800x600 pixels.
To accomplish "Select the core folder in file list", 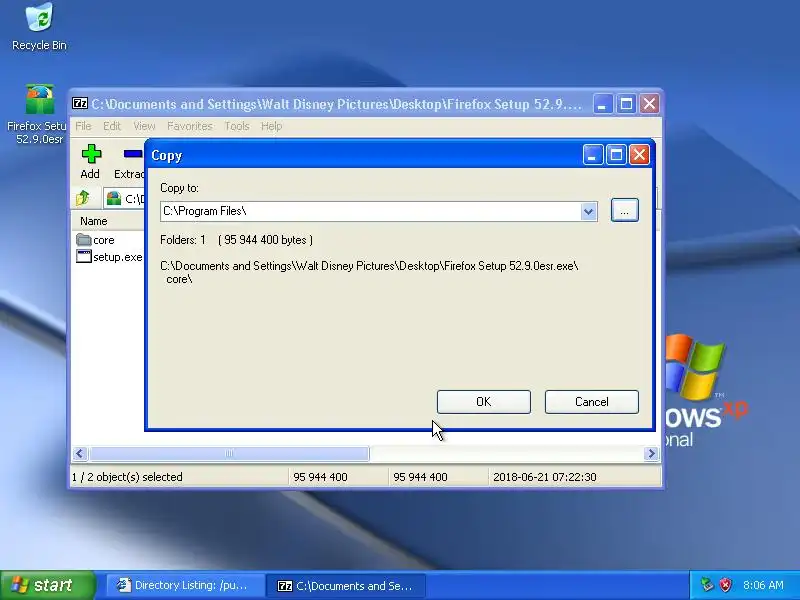I will pyautogui.click(x=95, y=240).
